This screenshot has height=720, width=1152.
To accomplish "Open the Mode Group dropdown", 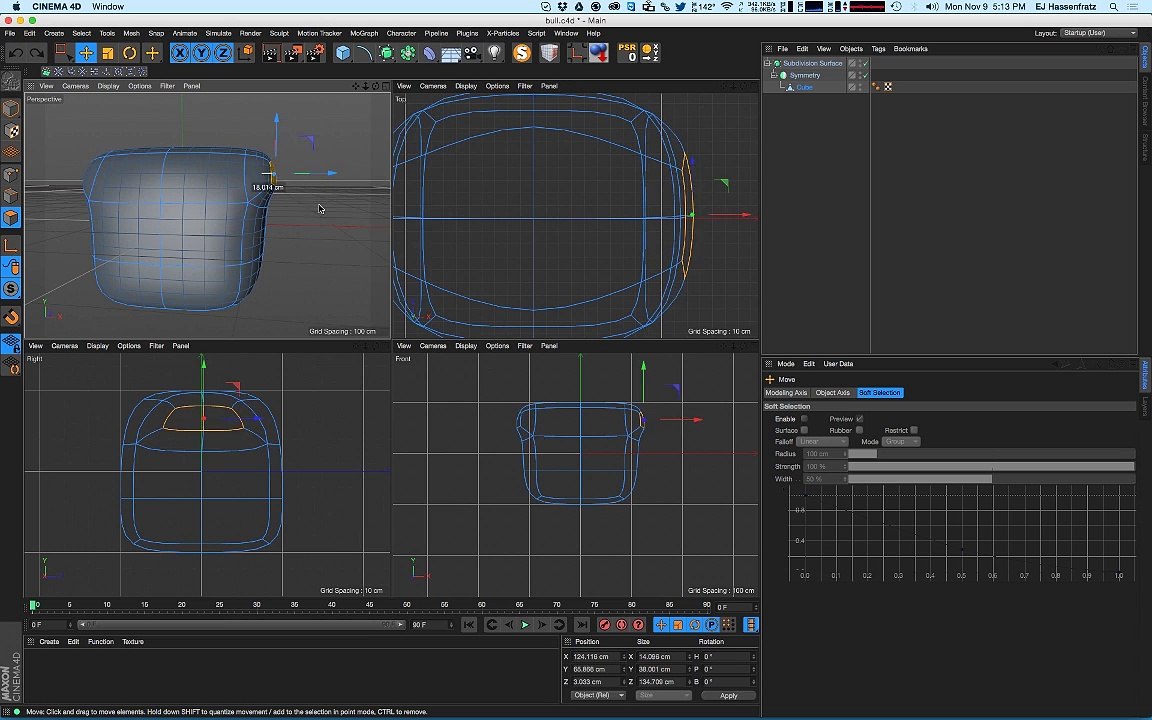I will coord(901,442).
